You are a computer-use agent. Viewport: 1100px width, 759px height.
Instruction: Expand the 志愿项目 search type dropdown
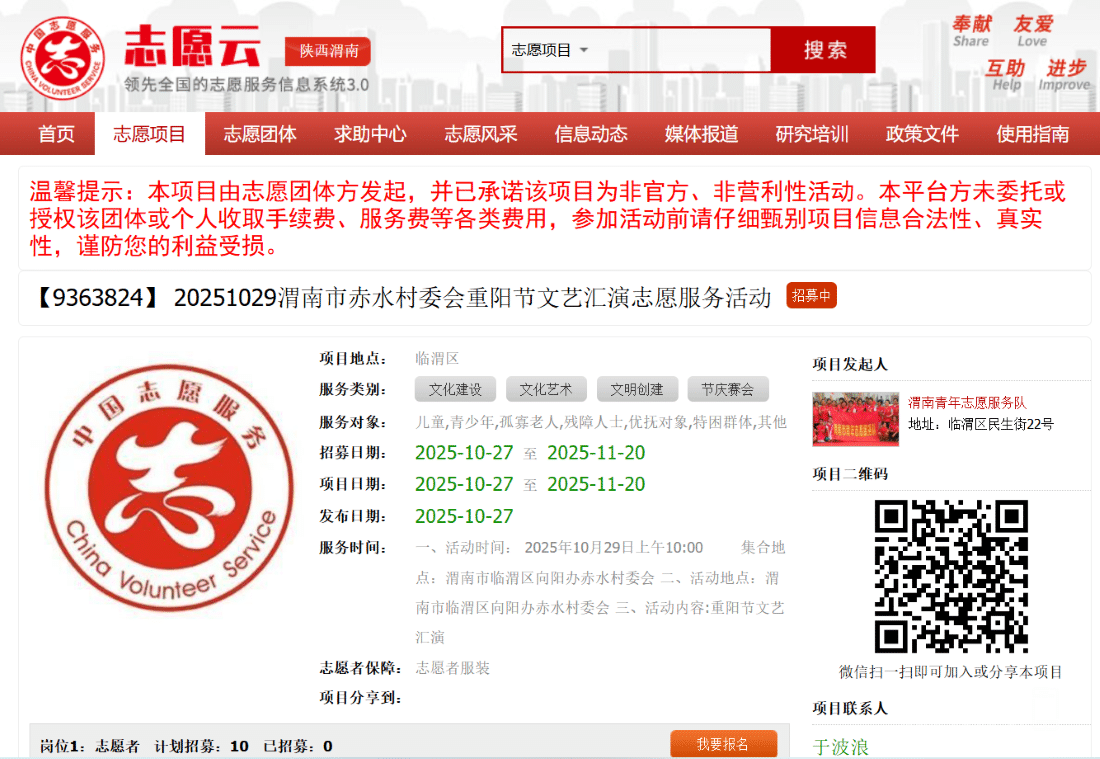point(550,50)
